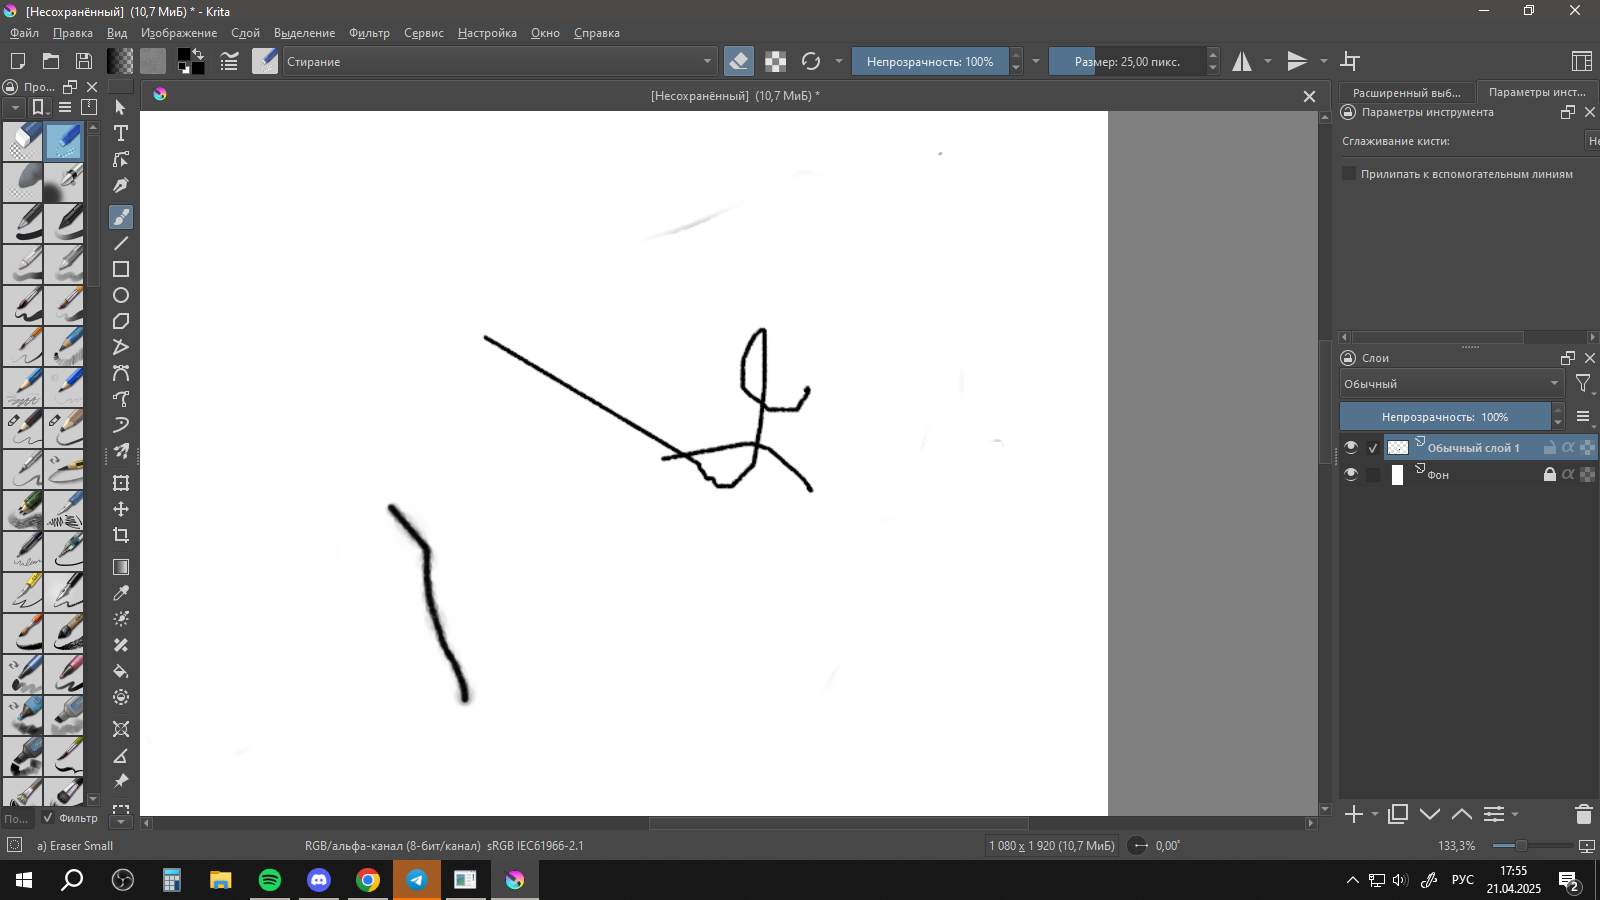Toggle eraser mode
1600x900 pixels.
click(739, 61)
